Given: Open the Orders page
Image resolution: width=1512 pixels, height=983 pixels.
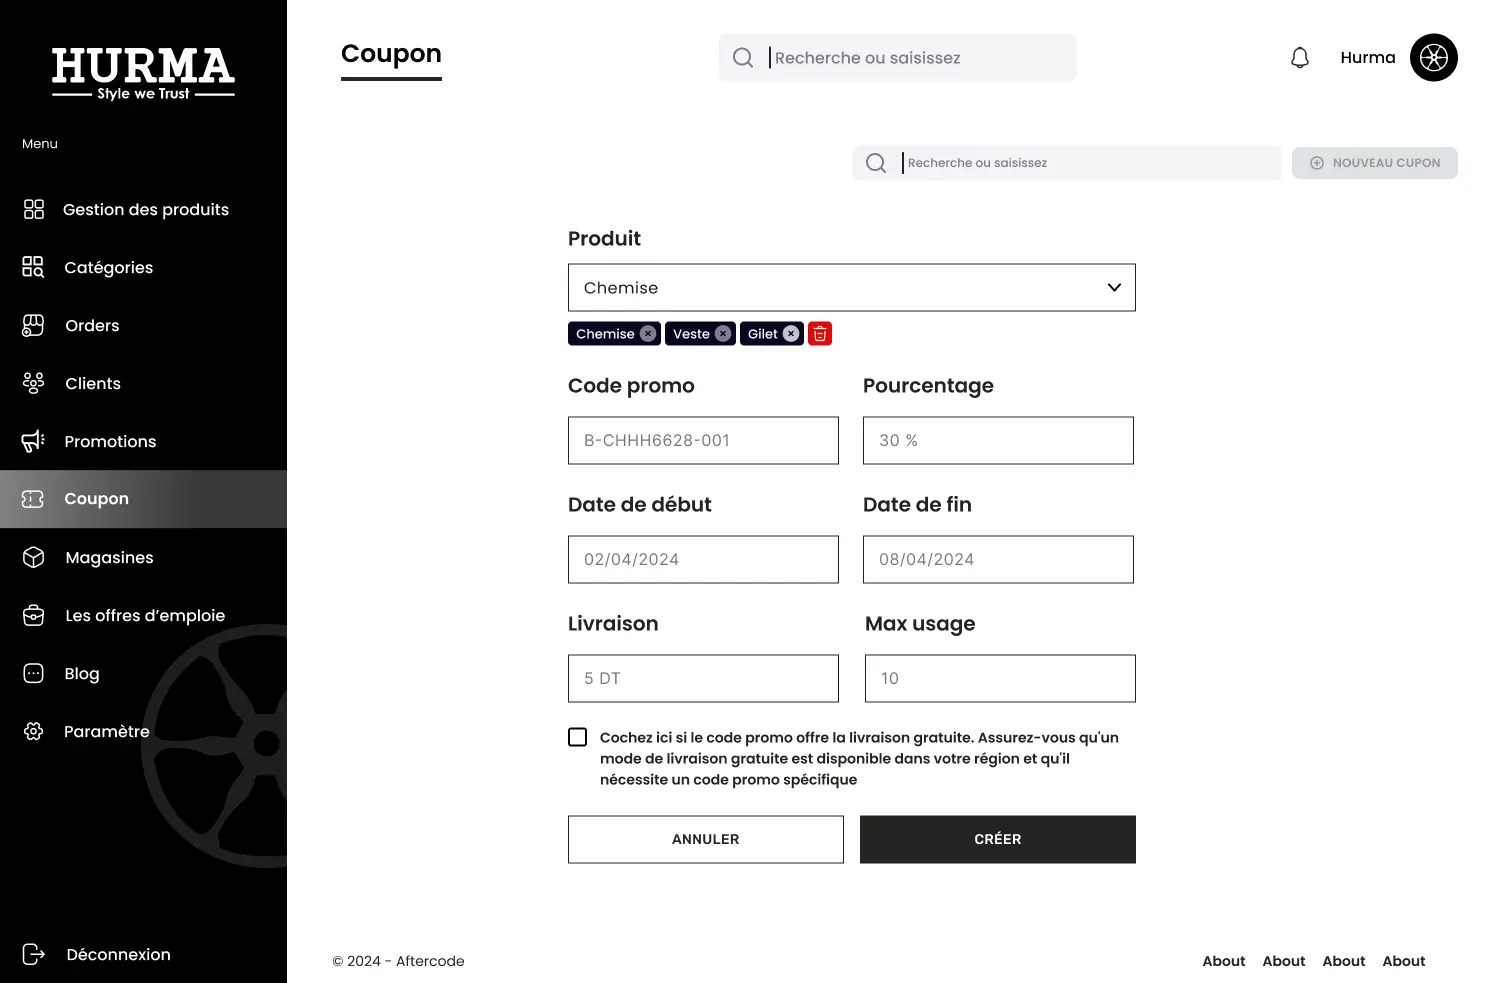Looking at the screenshot, I should coord(92,326).
